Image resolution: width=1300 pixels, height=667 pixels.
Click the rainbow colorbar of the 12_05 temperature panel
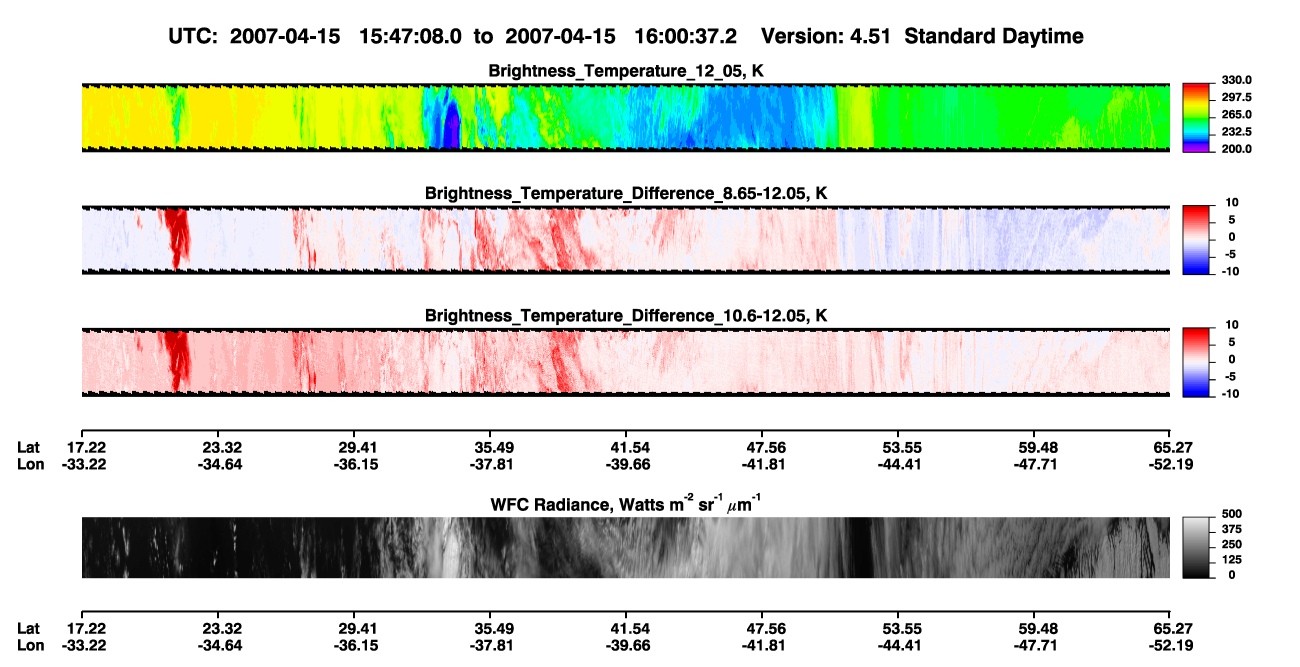pos(1198,117)
